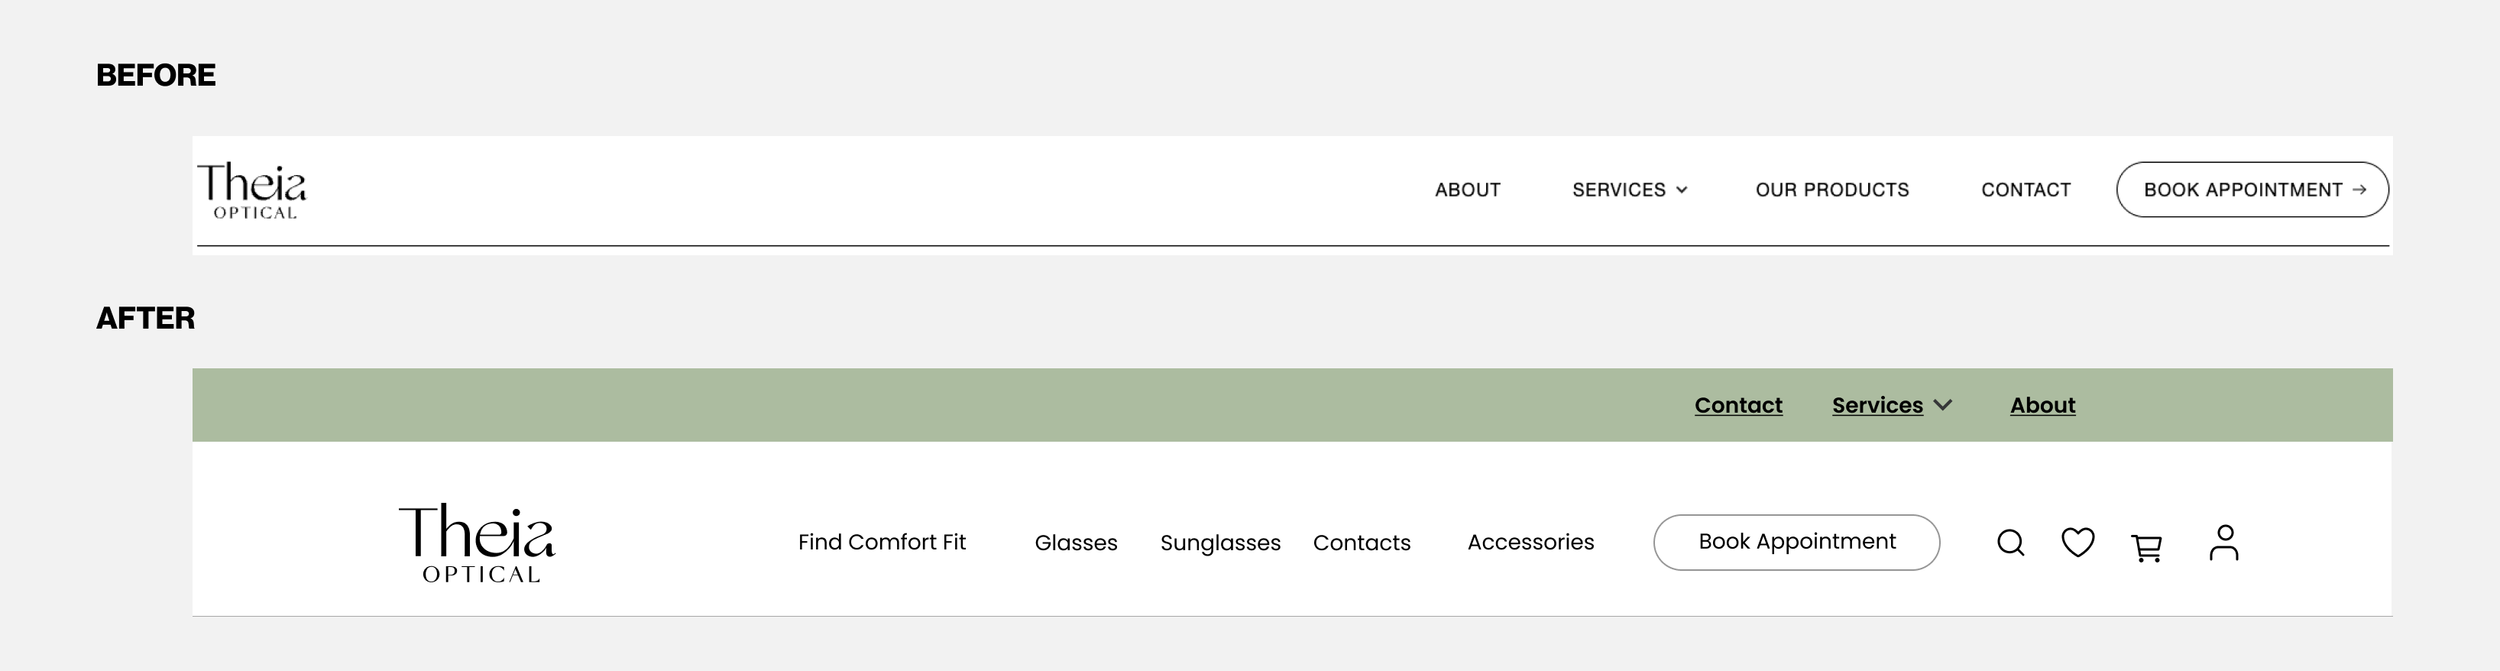Open the uppercase SERVICES menu
This screenshot has width=2500, height=671.
tap(1618, 190)
